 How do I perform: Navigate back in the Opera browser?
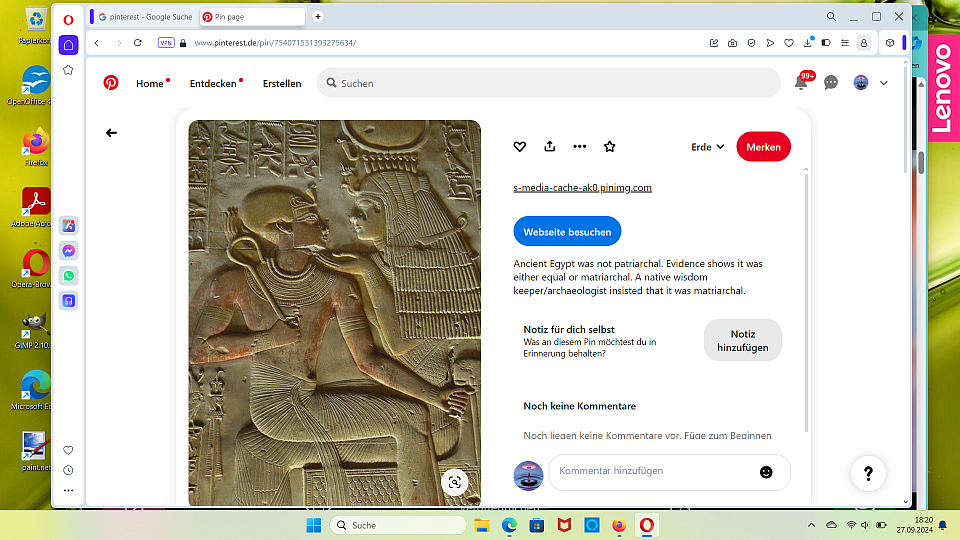(x=97, y=43)
